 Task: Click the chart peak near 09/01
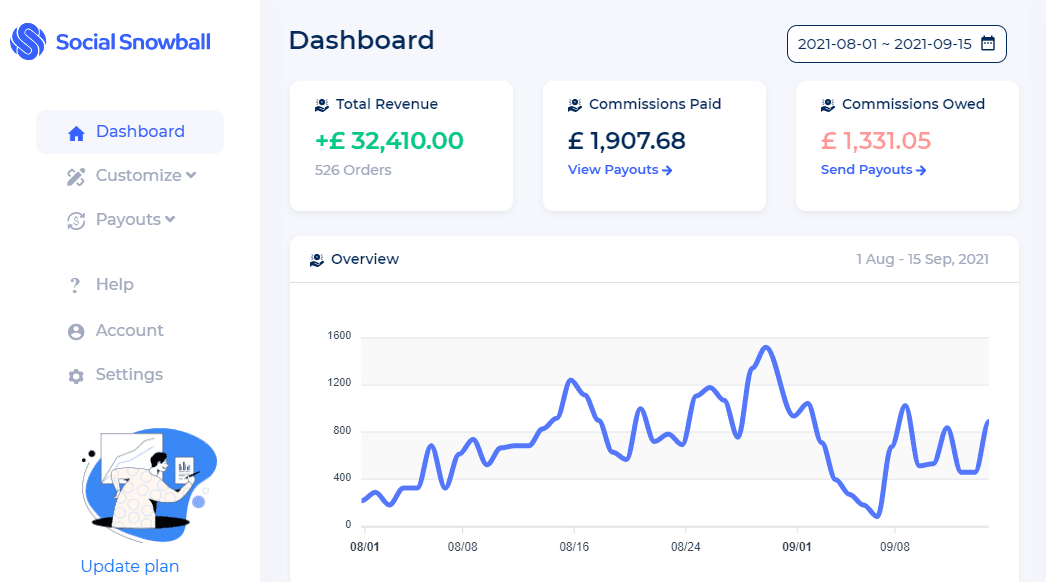[765, 348]
